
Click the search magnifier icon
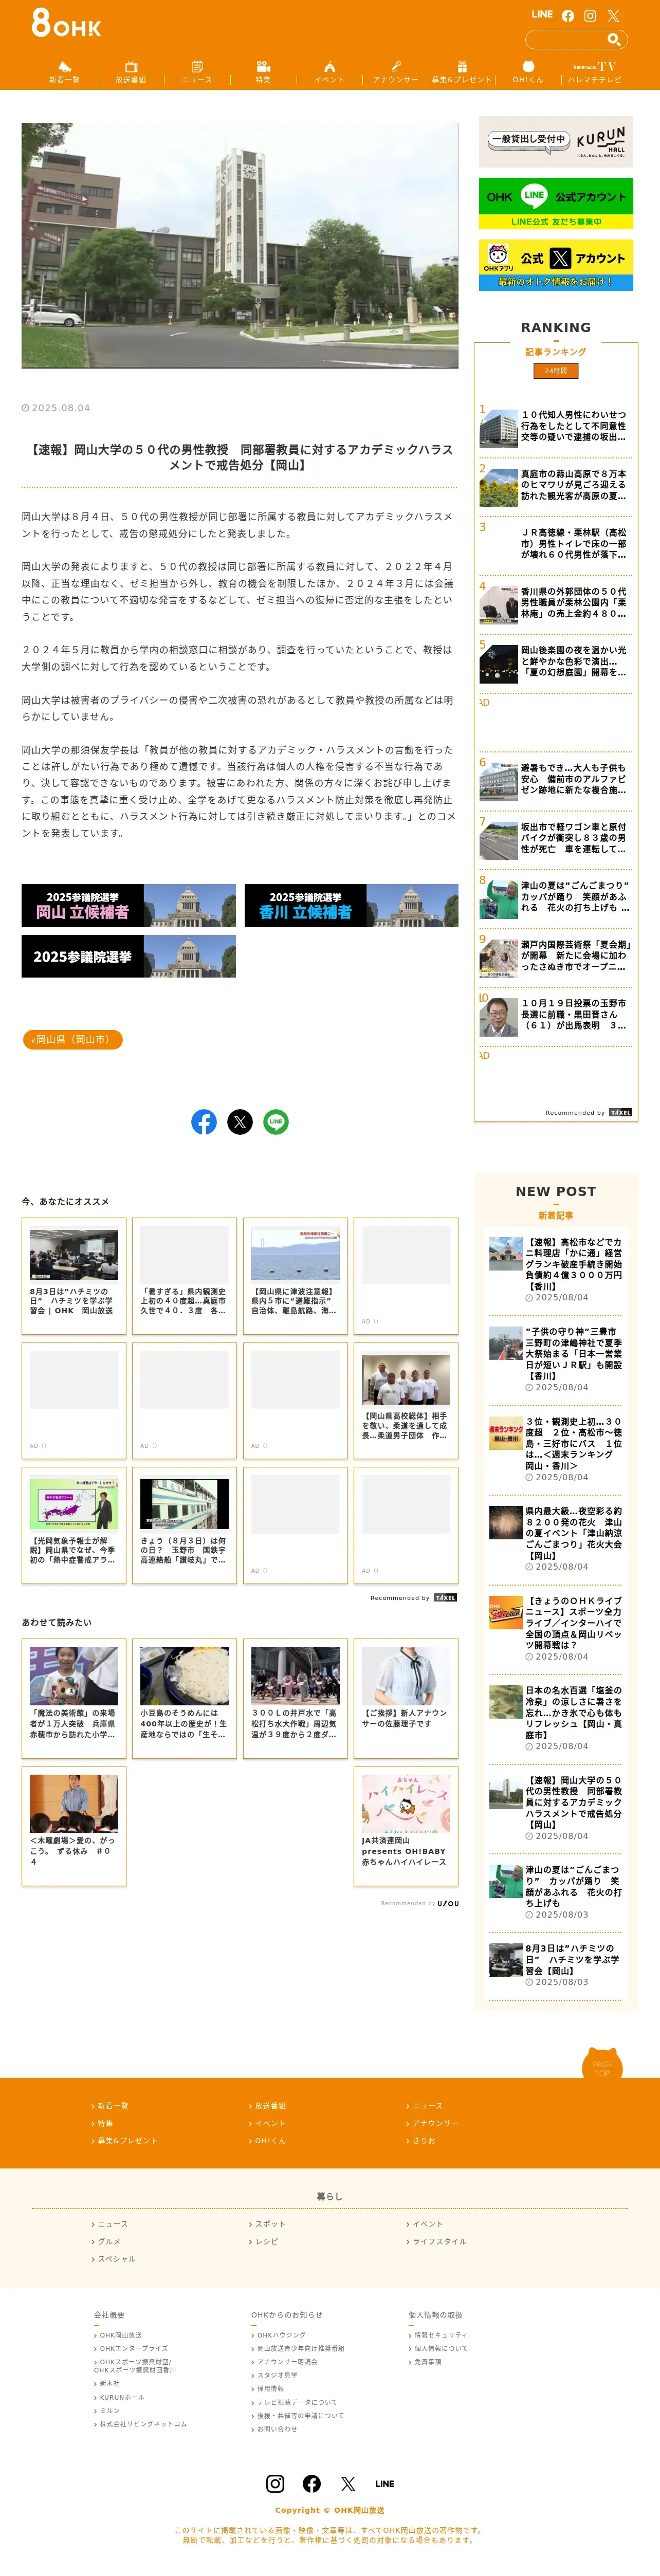point(614,40)
